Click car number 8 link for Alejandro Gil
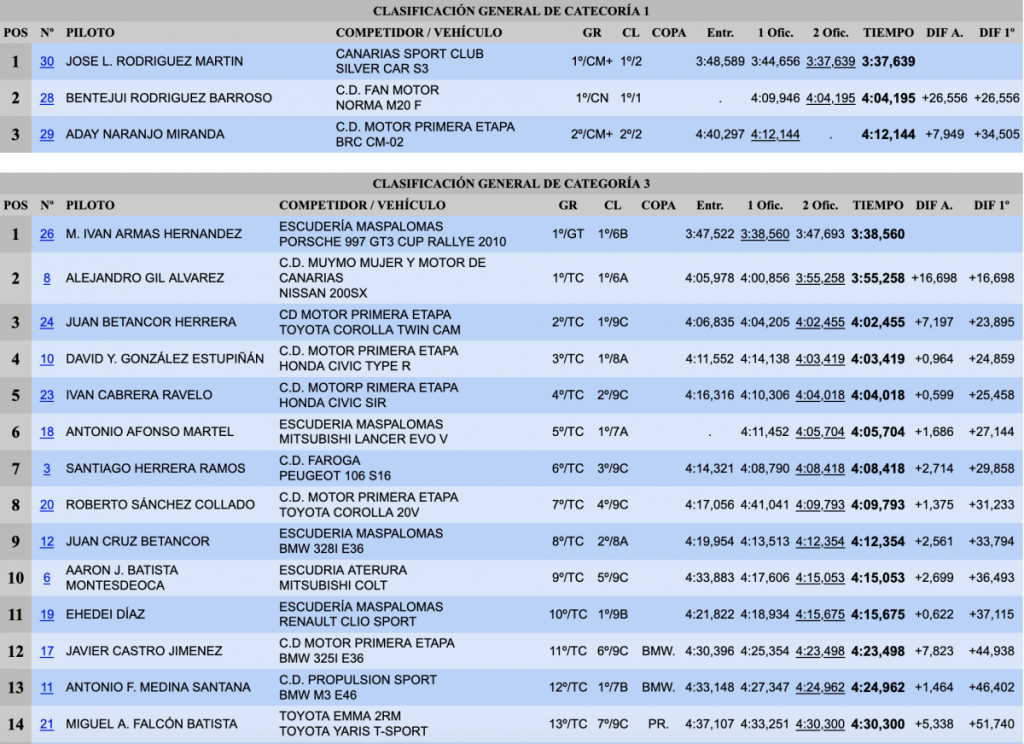Screen dimensions: 1024x744 pos(47,278)
